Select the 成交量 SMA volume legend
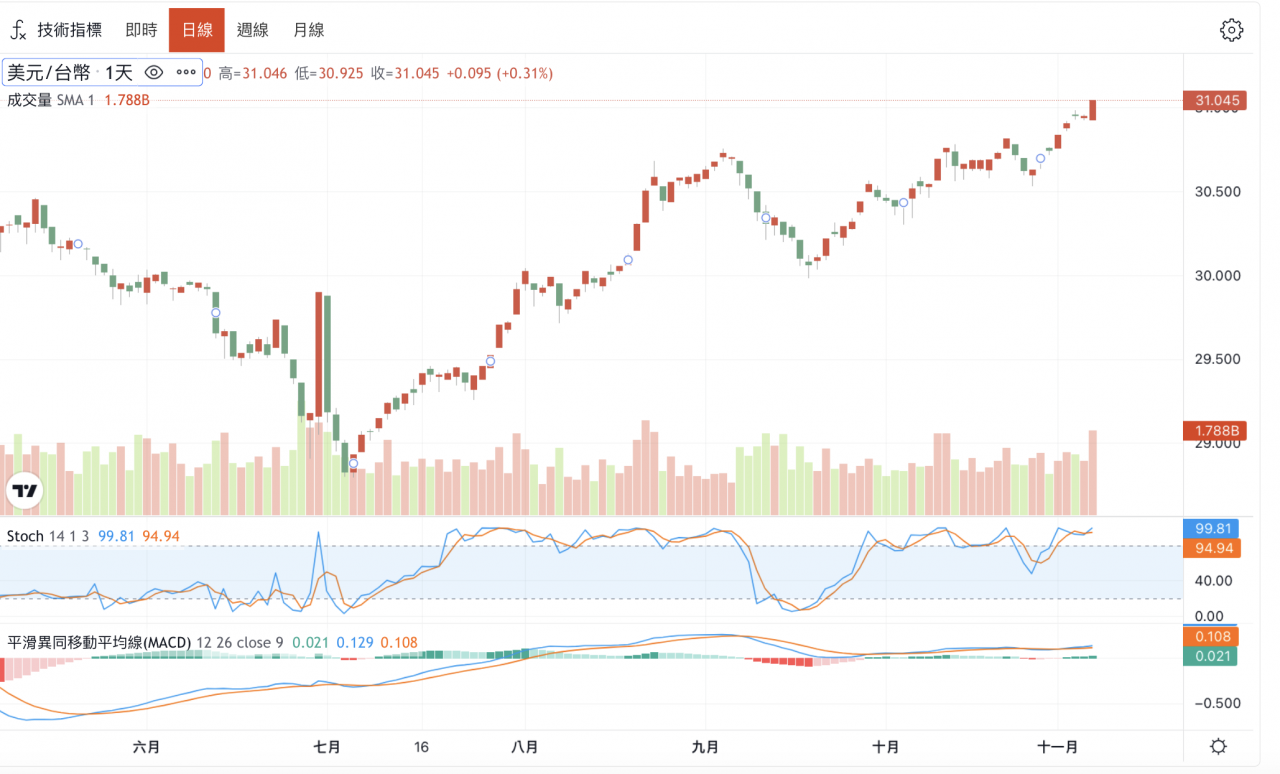The height and width of the screenshot is (774, 1280). [50, 100]
